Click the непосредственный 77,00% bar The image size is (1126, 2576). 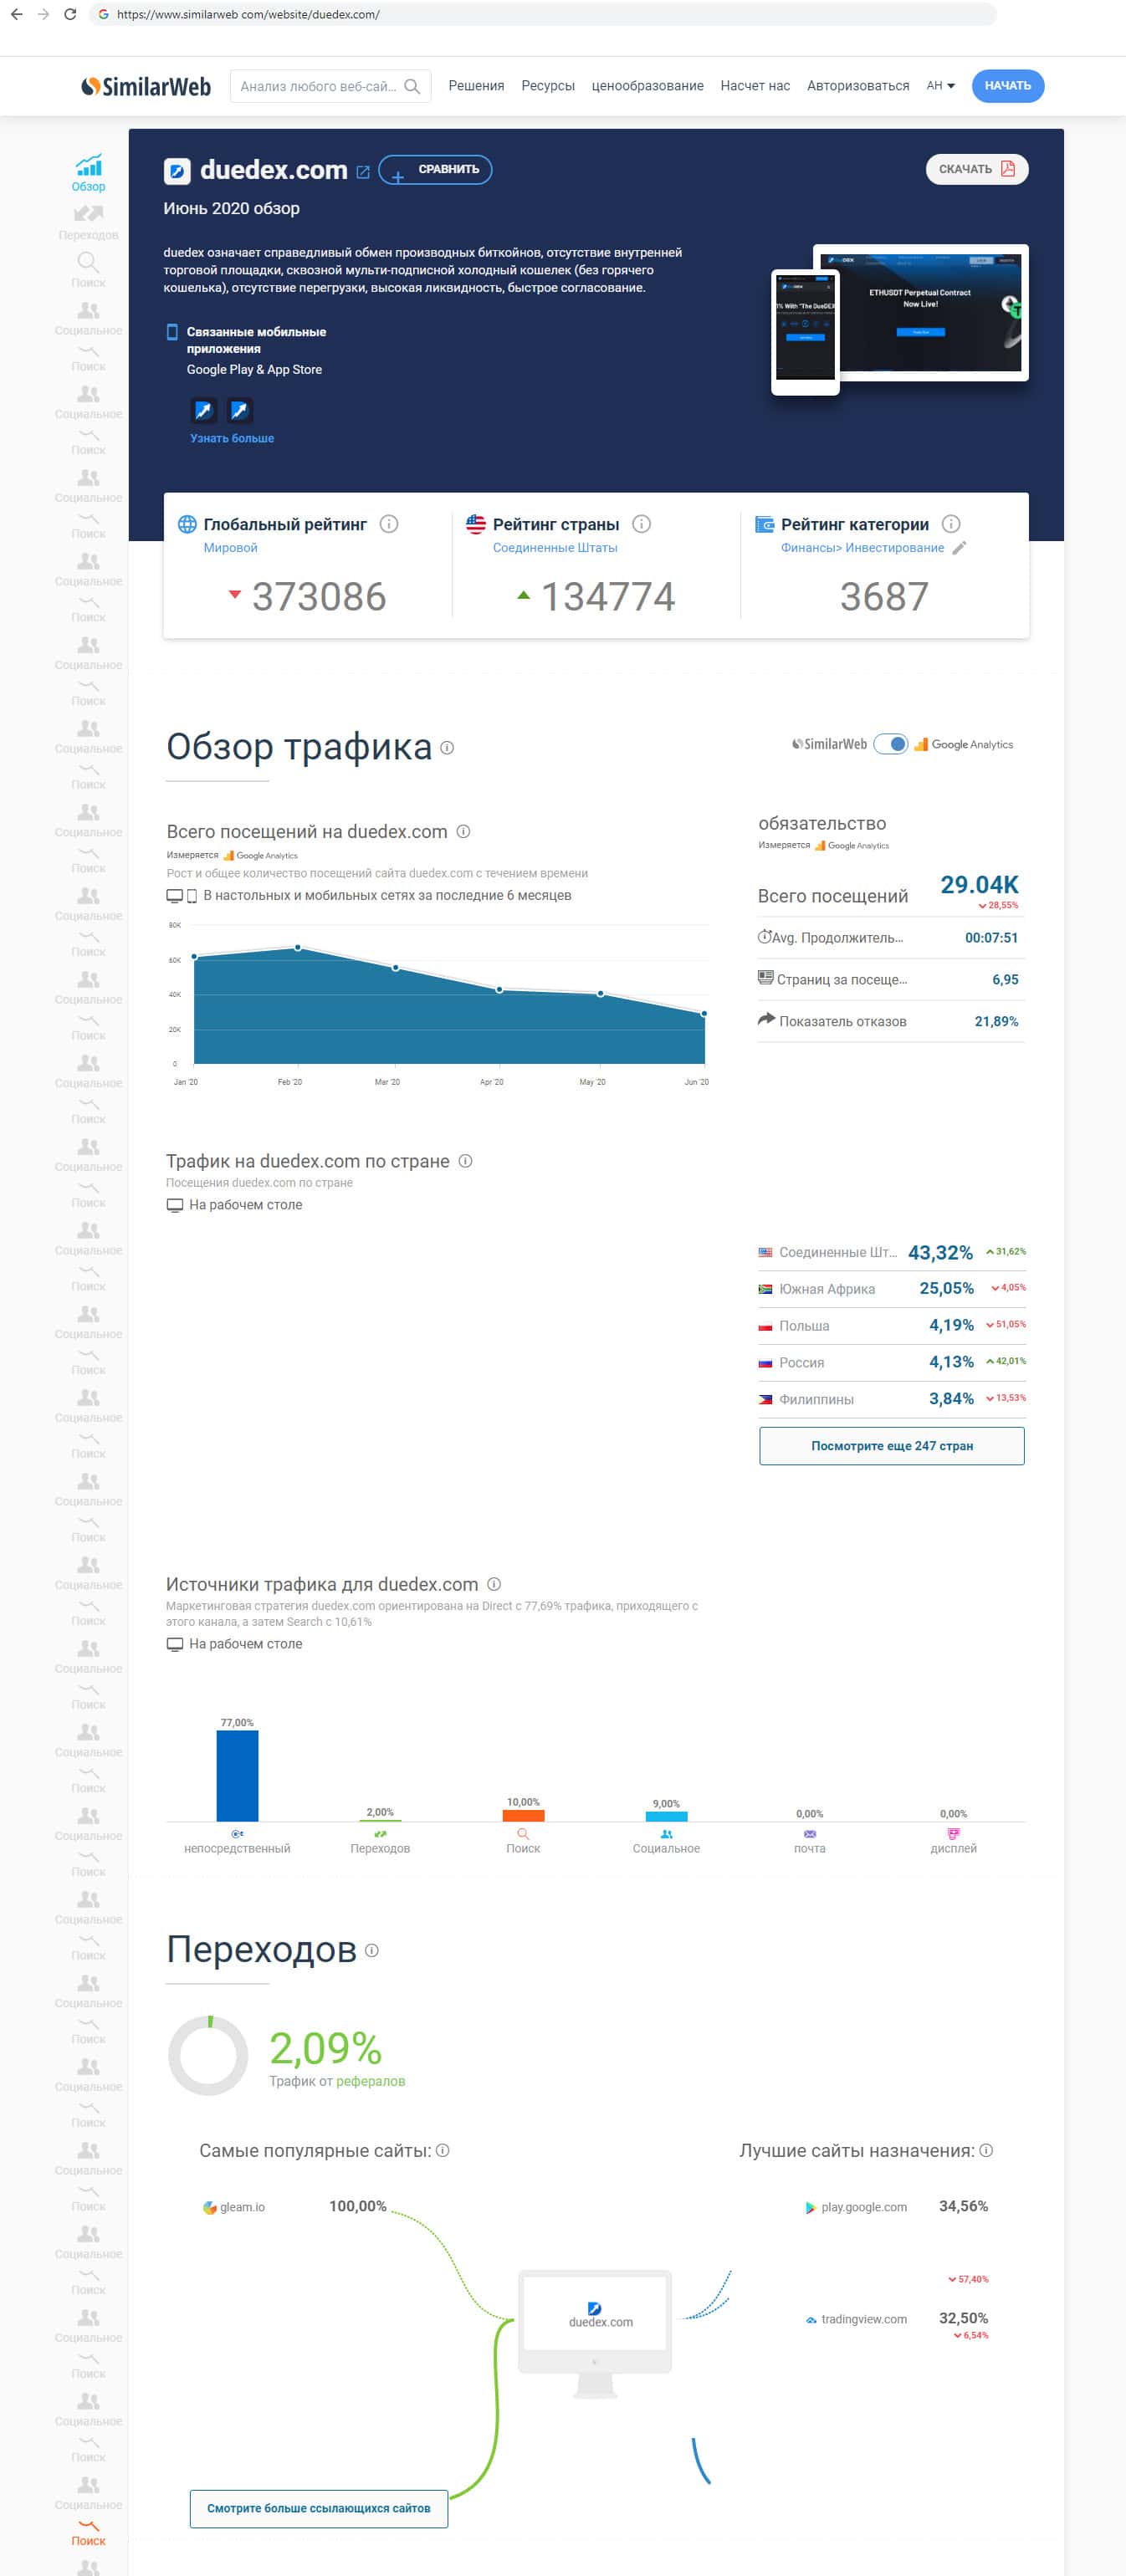click(x=237, y=1776)
